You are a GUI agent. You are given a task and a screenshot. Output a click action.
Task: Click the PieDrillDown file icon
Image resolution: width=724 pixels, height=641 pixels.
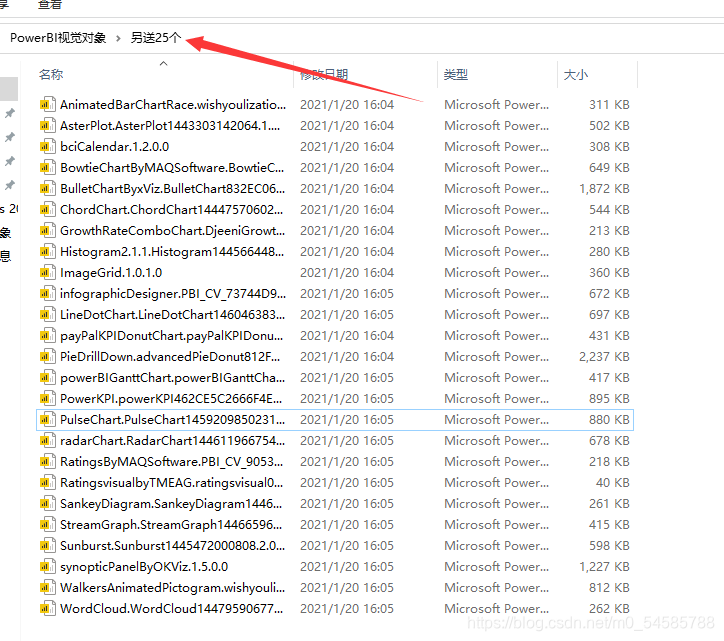(x=48, y=357)
